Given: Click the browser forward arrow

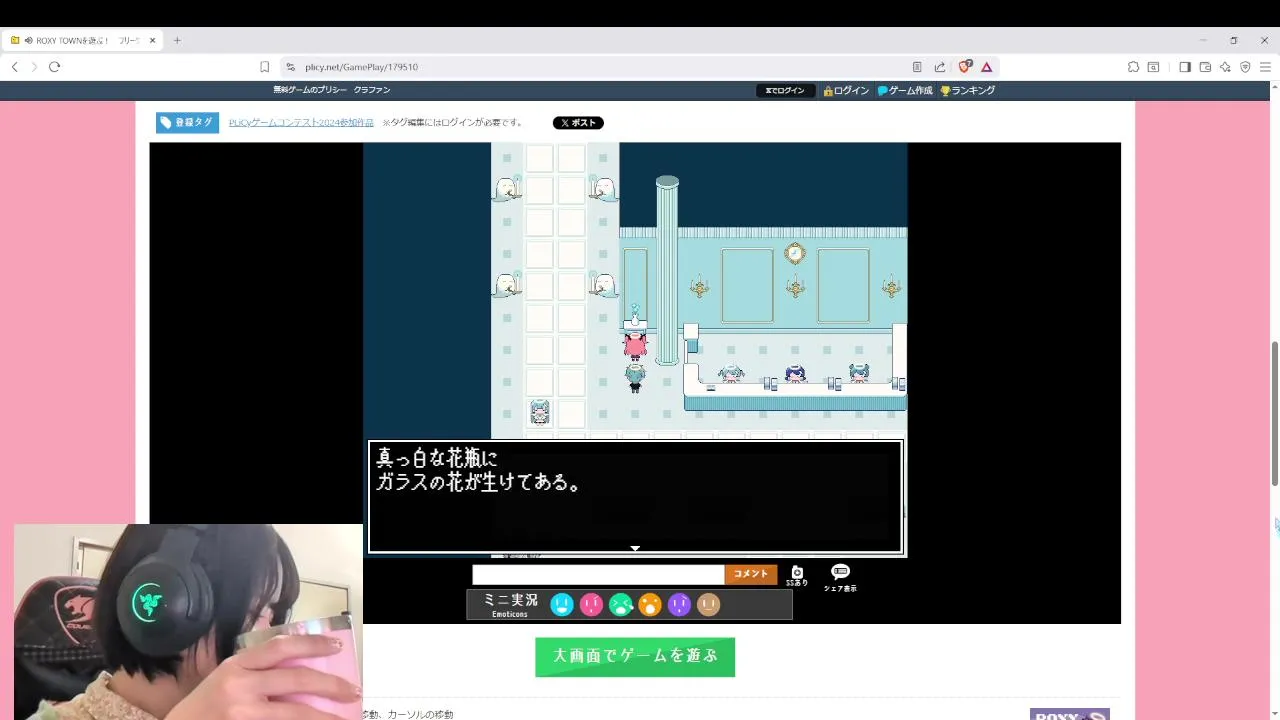Looking at the screenshot, I should tap(34, 67).
